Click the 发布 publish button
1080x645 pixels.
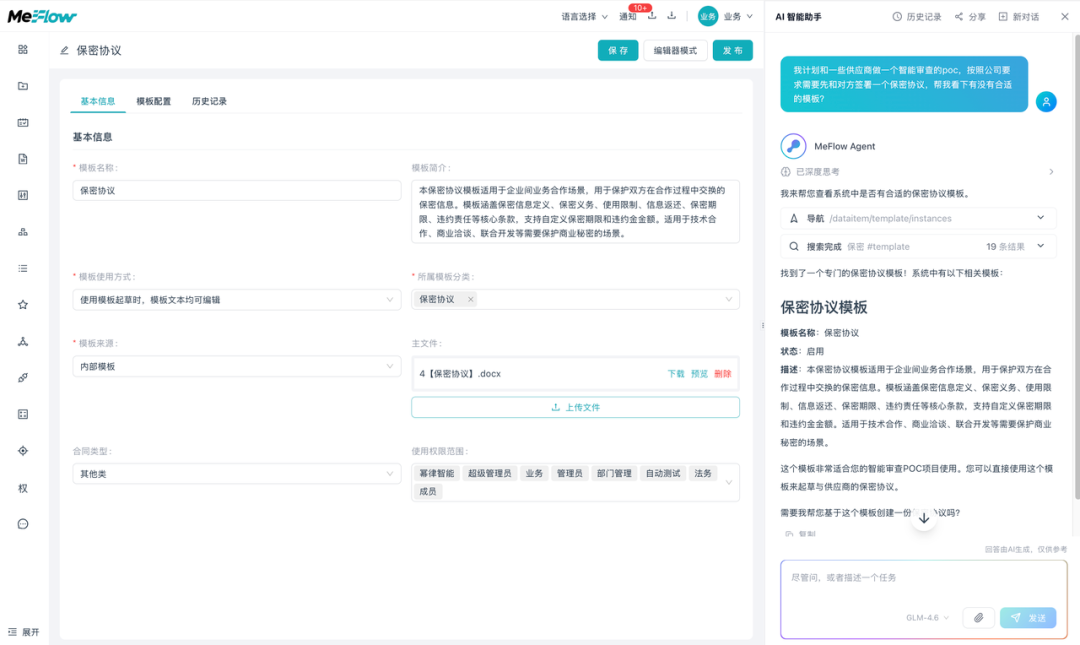click(732, 50)
